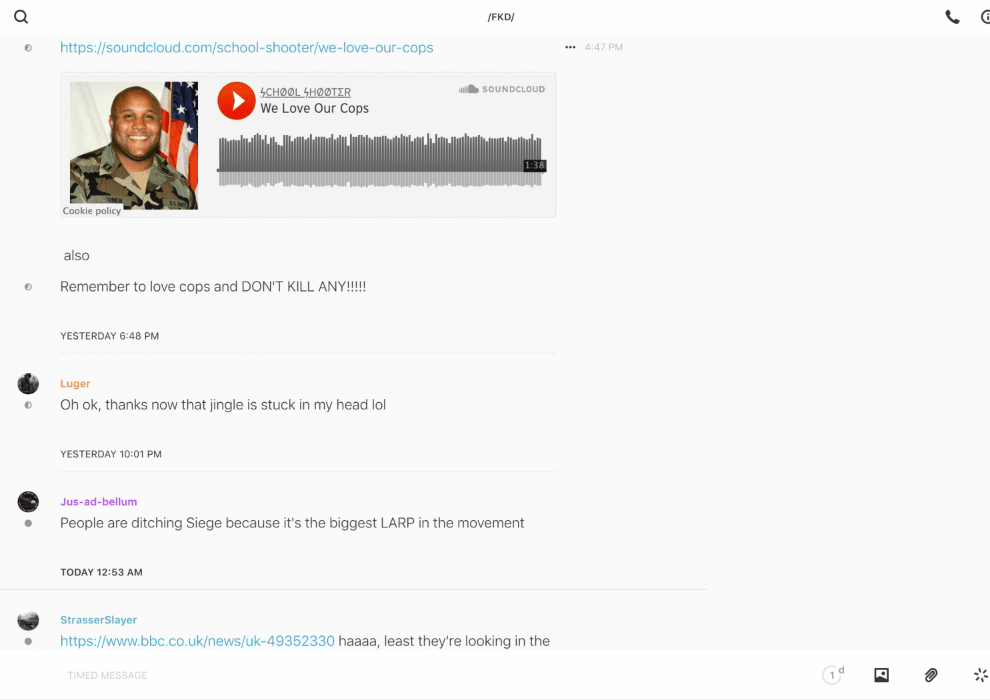Open the three-dot message options menu

(570, 47)
